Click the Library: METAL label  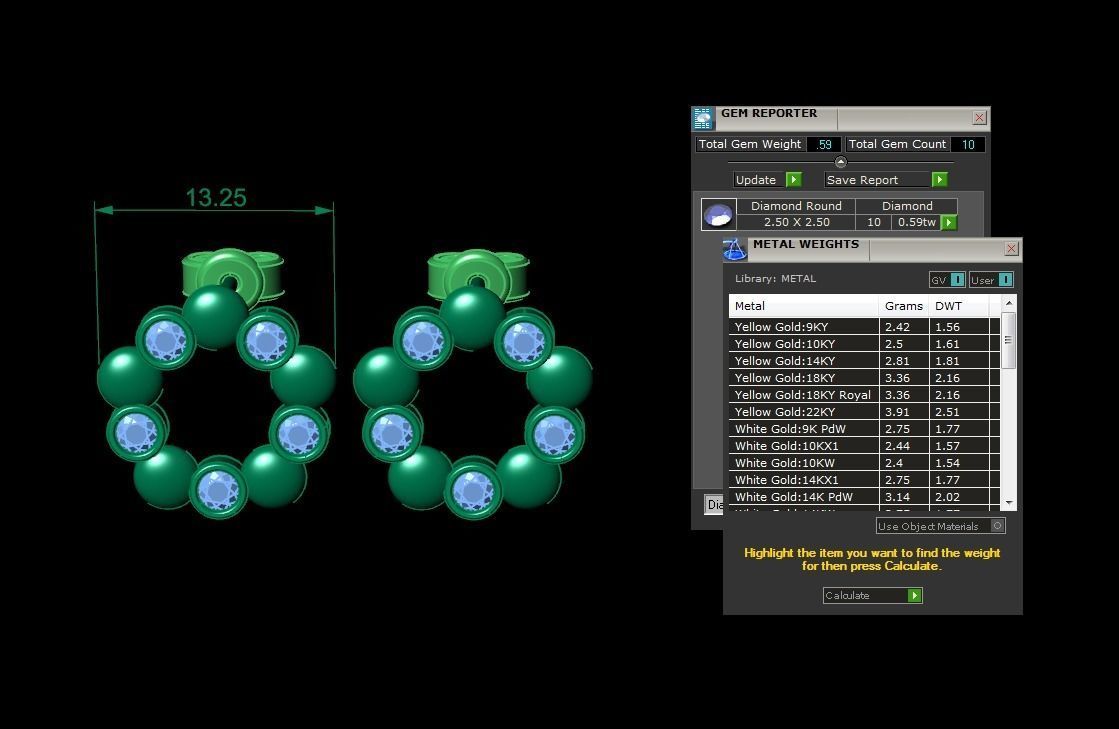coord(775,279)
